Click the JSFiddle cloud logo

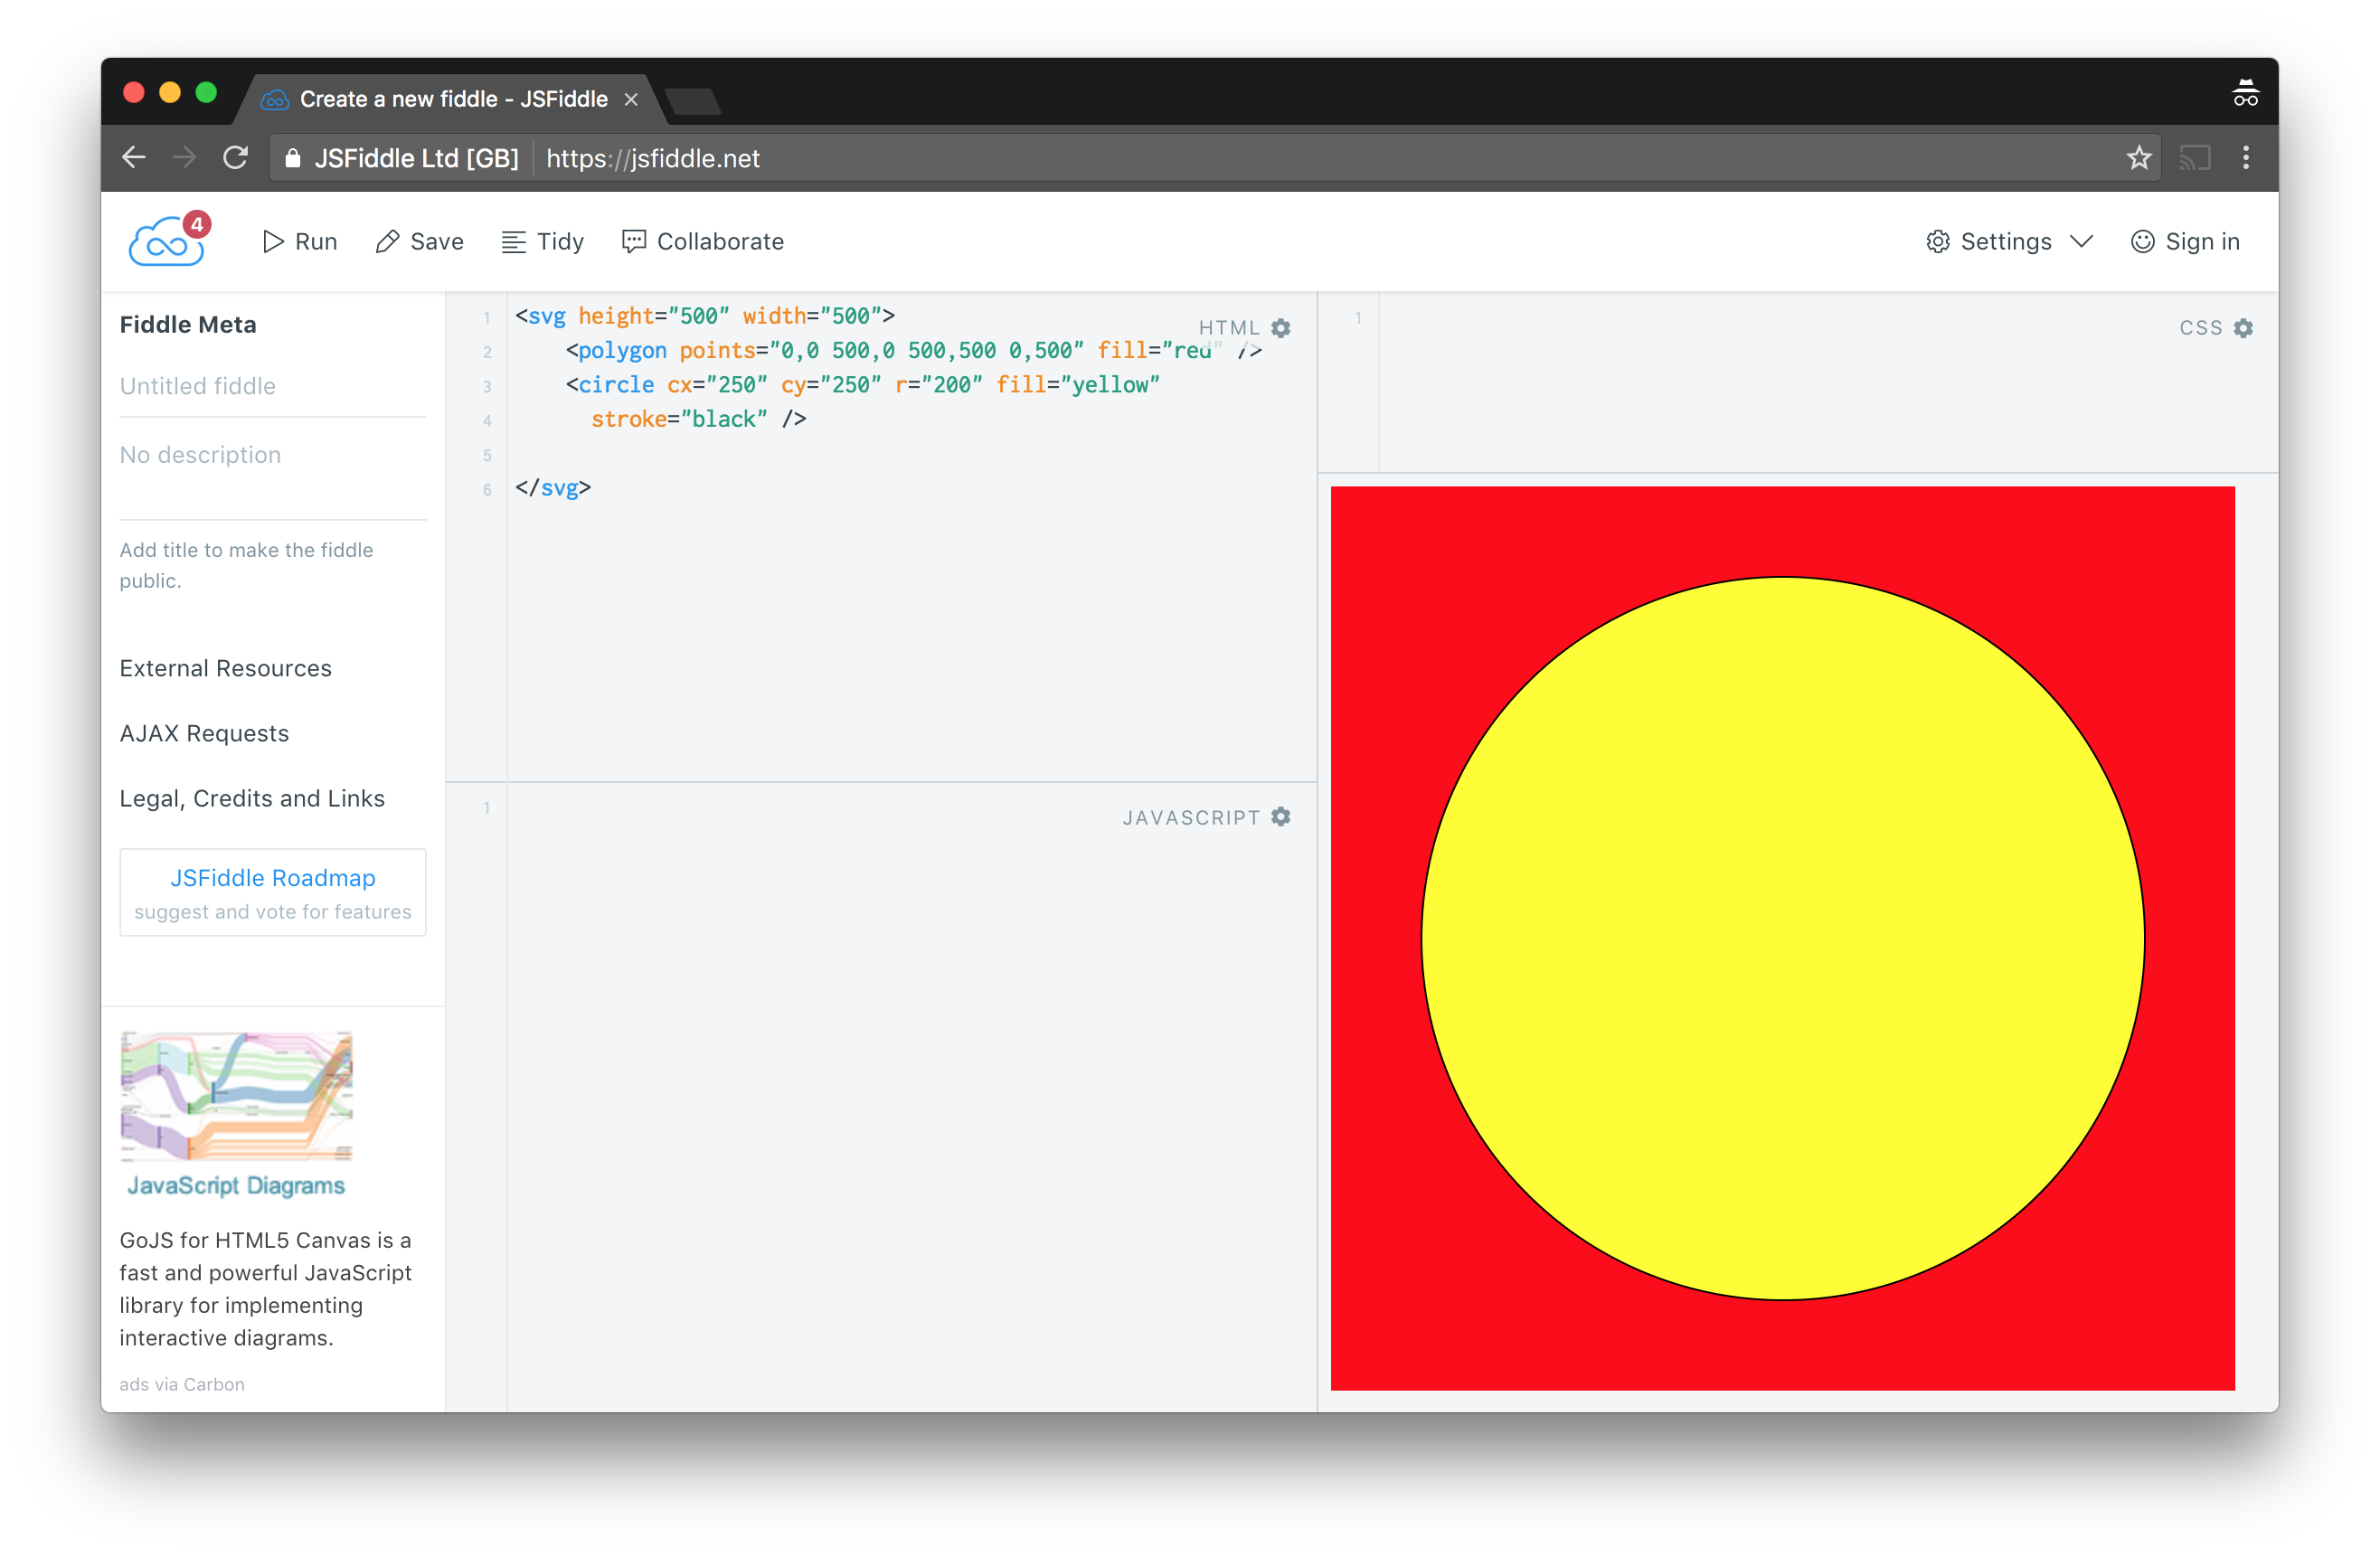pyautogui.click(x=167, y=241)
